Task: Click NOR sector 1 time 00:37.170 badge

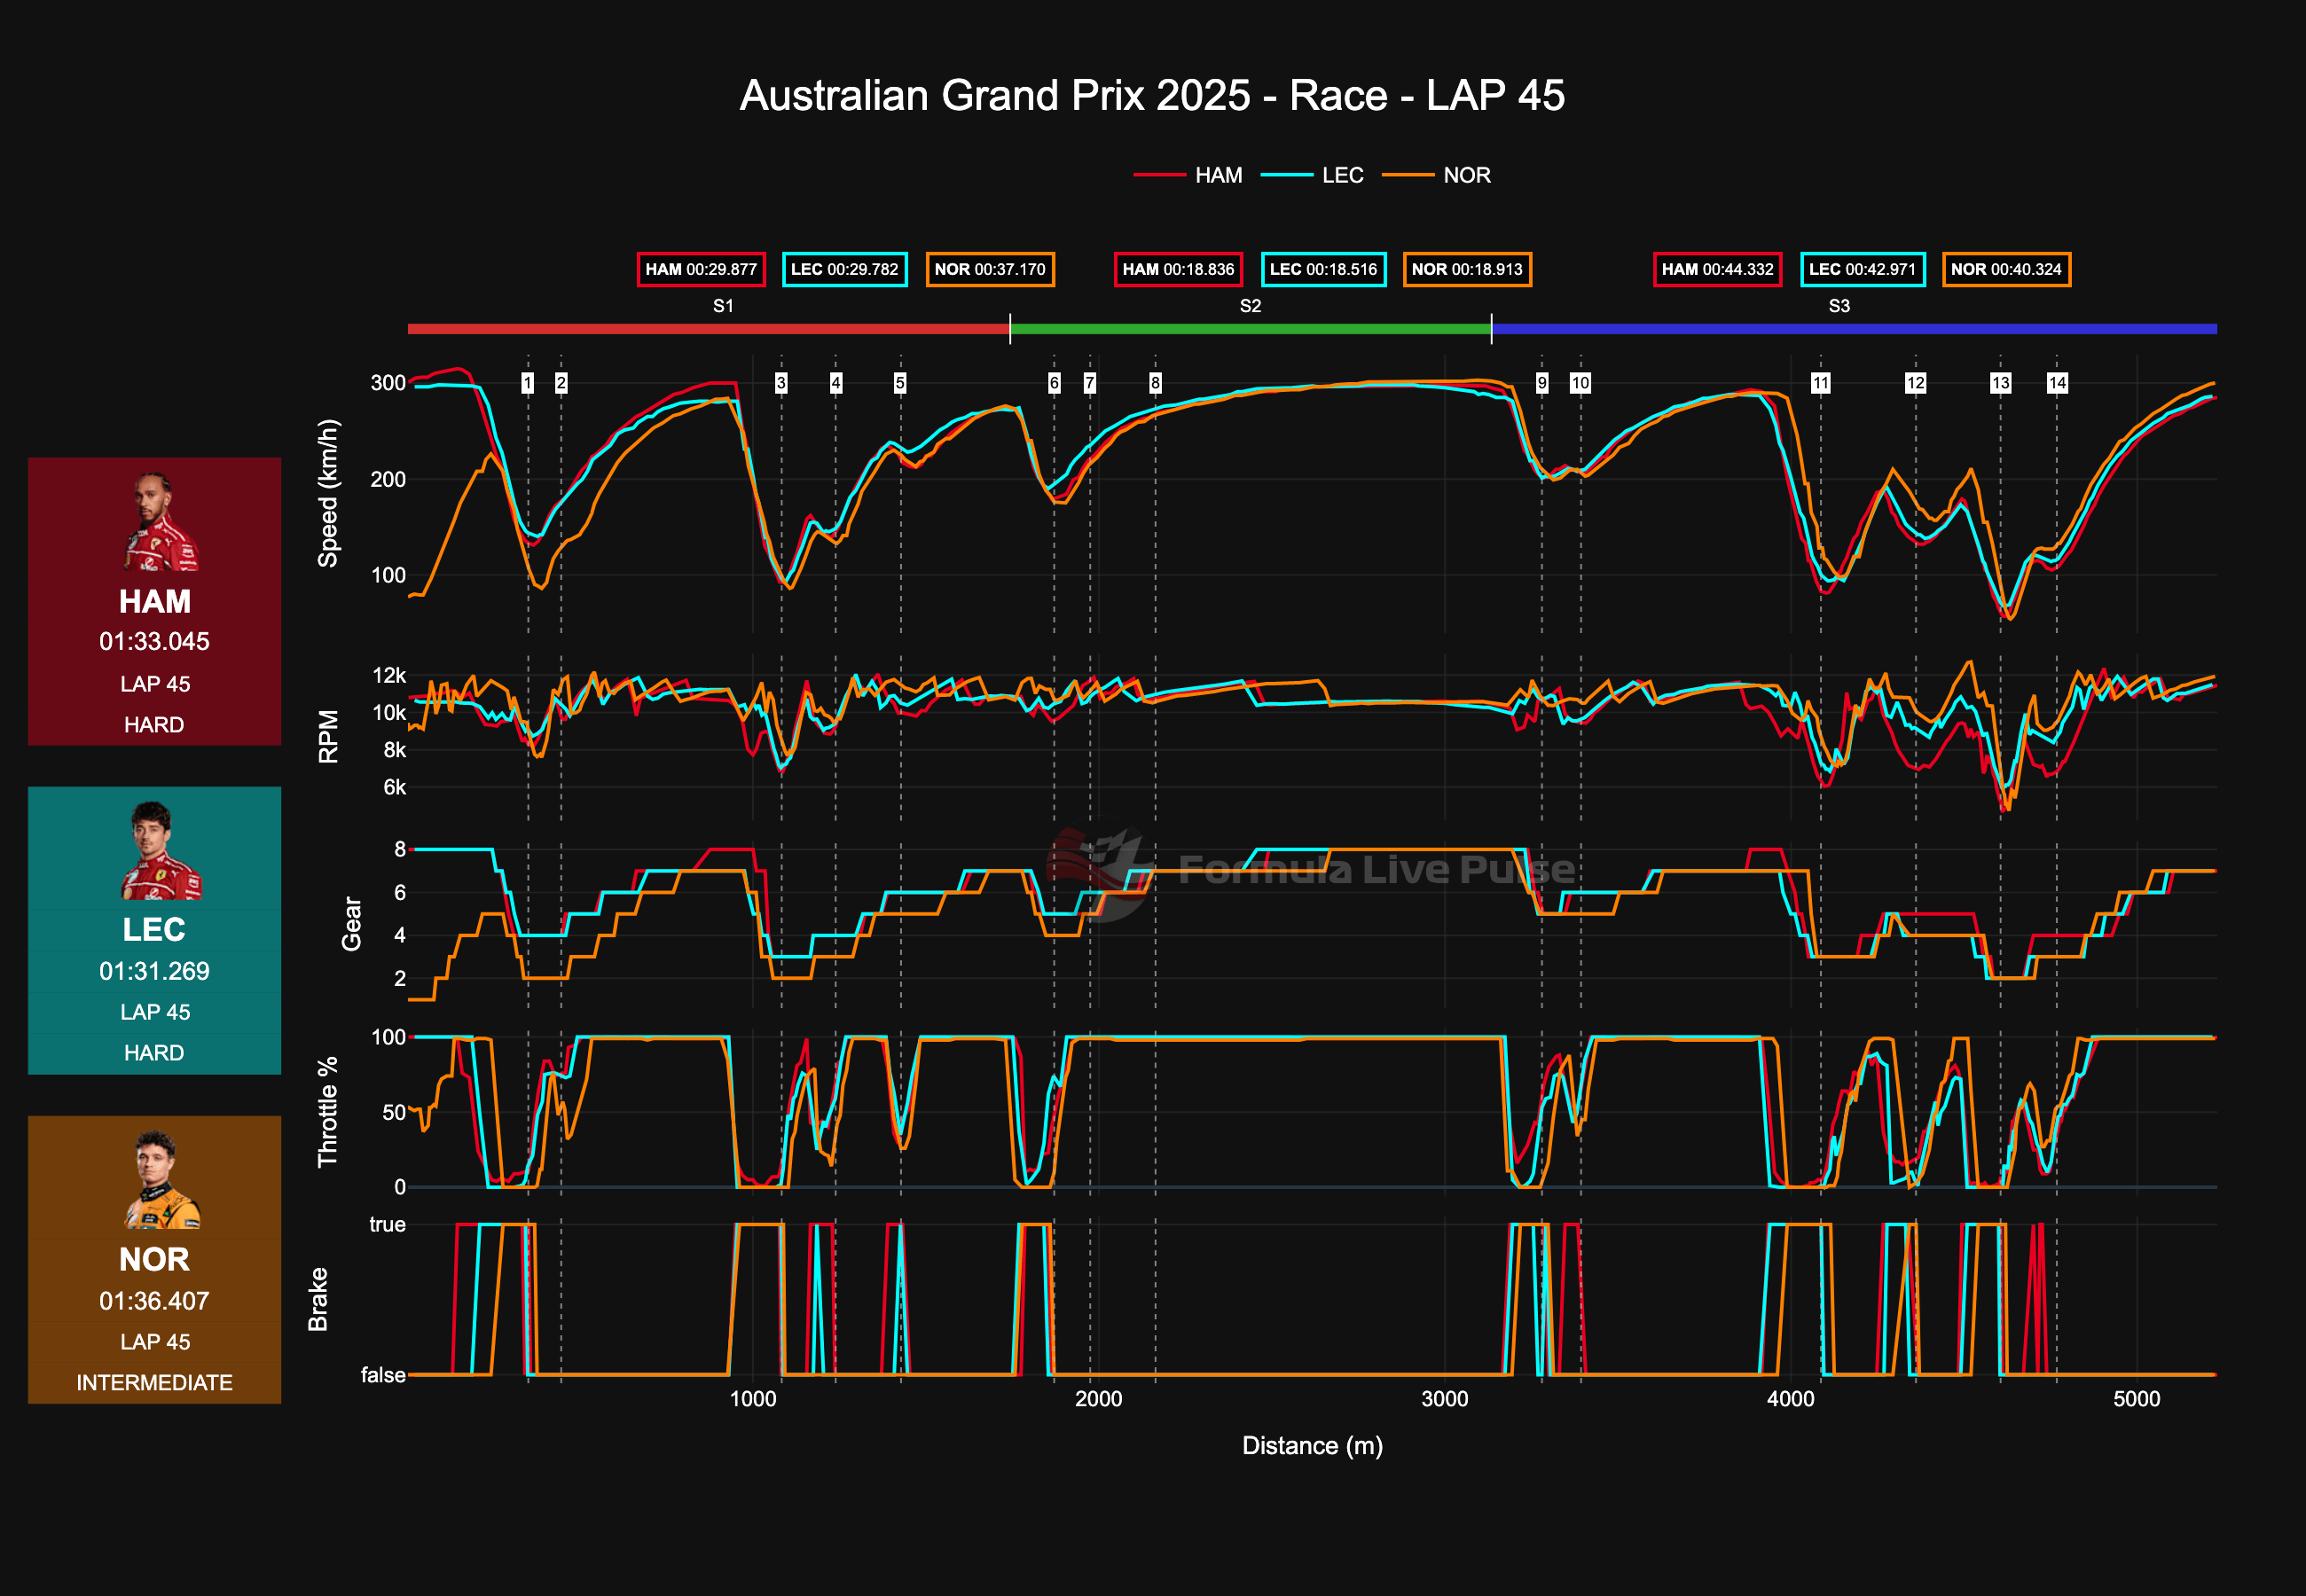Action: click(990, 269)
